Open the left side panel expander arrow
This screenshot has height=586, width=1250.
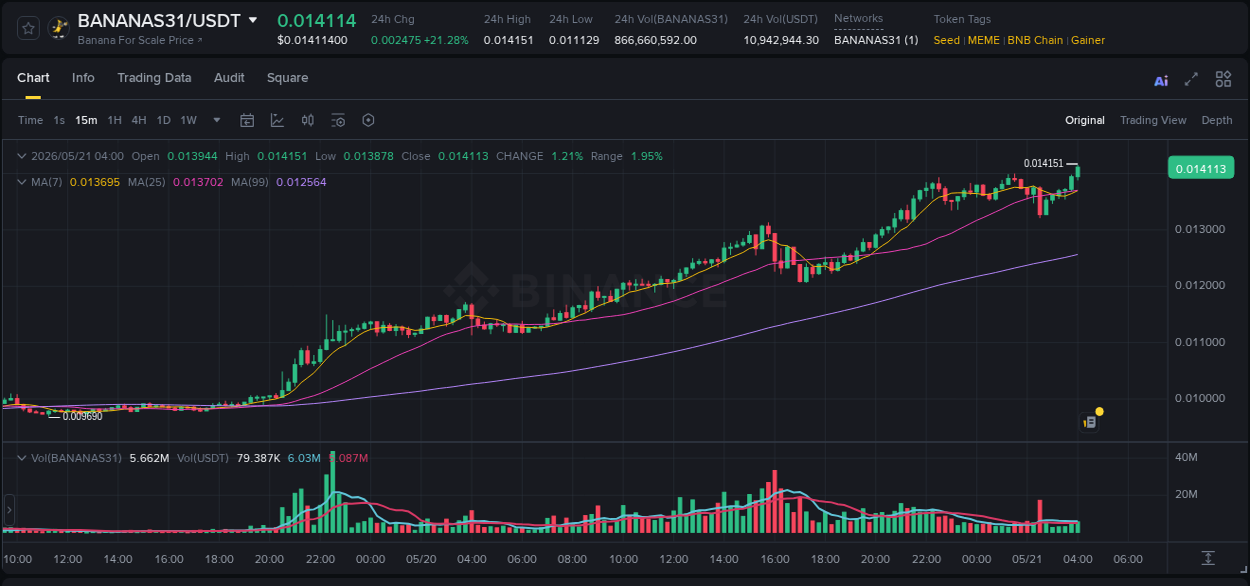pos(9,510)
